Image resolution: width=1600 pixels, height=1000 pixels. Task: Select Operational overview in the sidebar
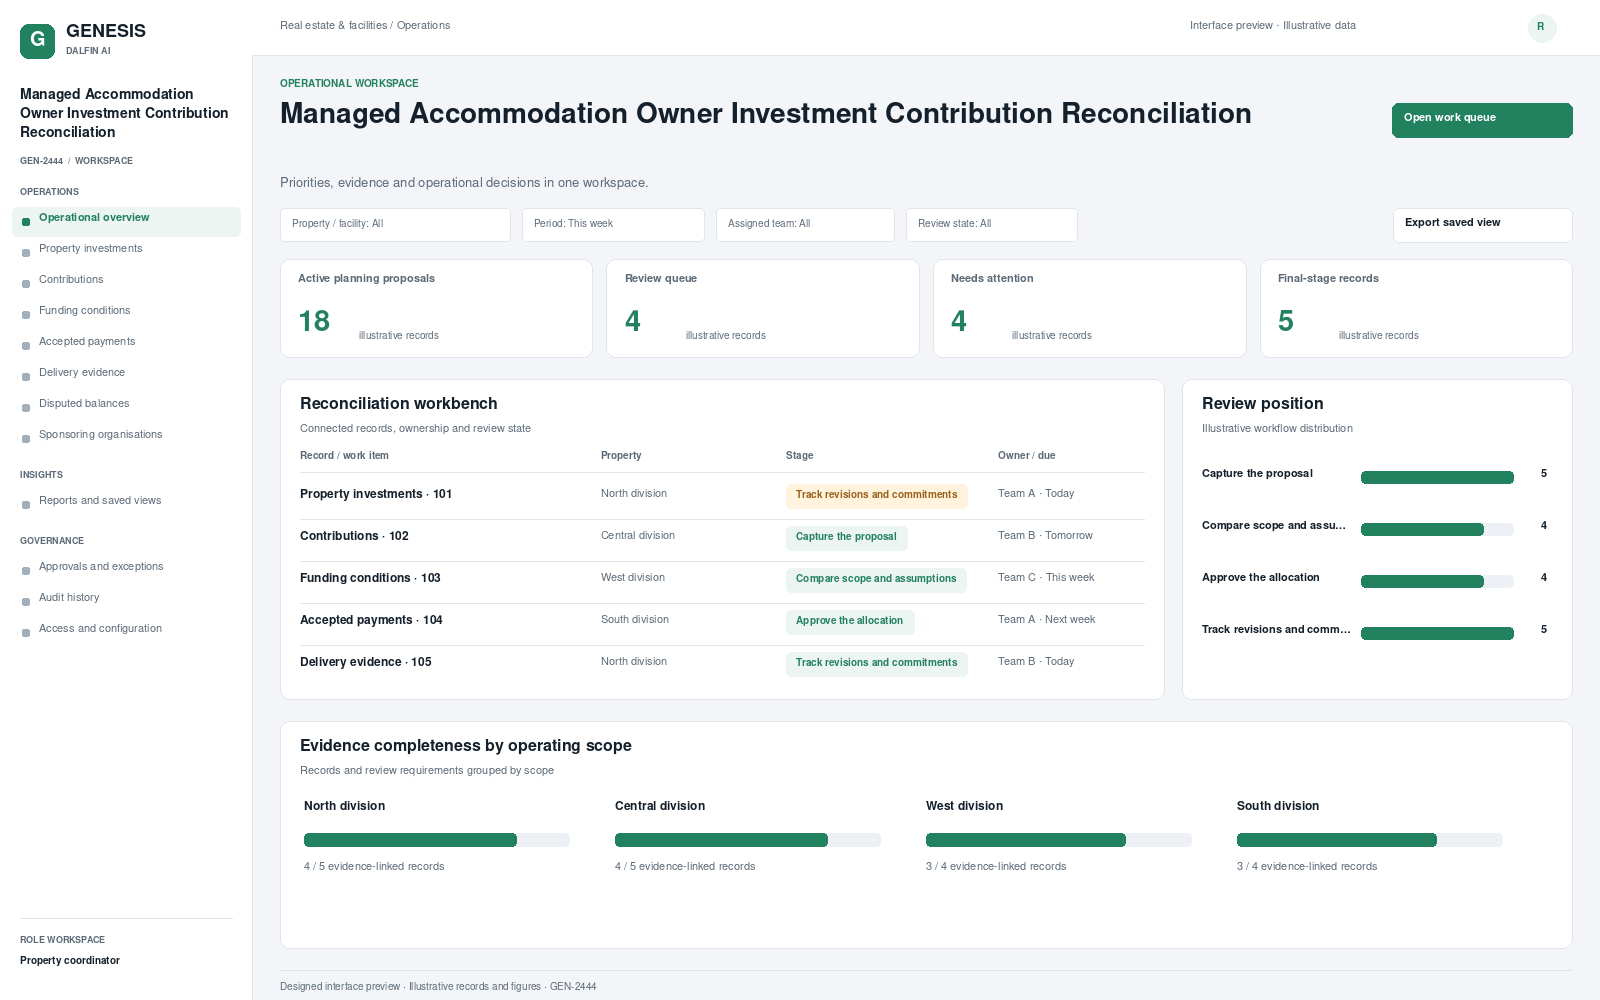tap(126, 221)
